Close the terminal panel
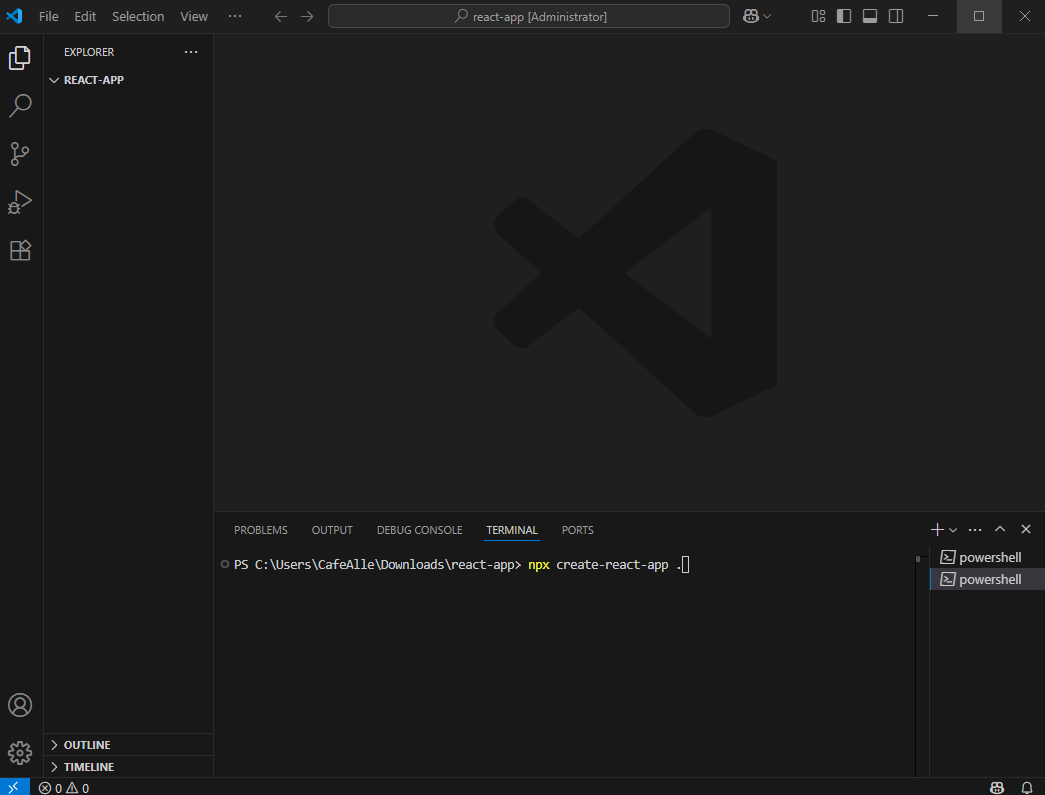1045x795 pixels. coord(1026,529)
